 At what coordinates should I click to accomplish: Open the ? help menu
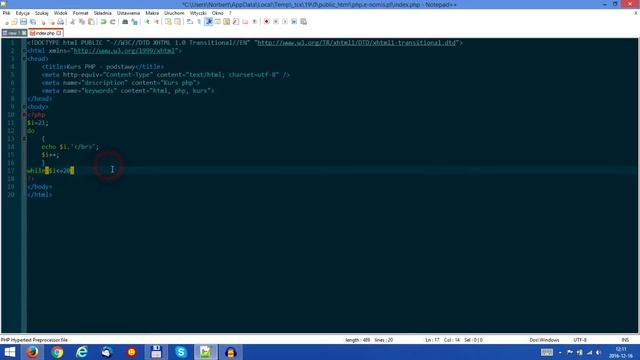230,13
